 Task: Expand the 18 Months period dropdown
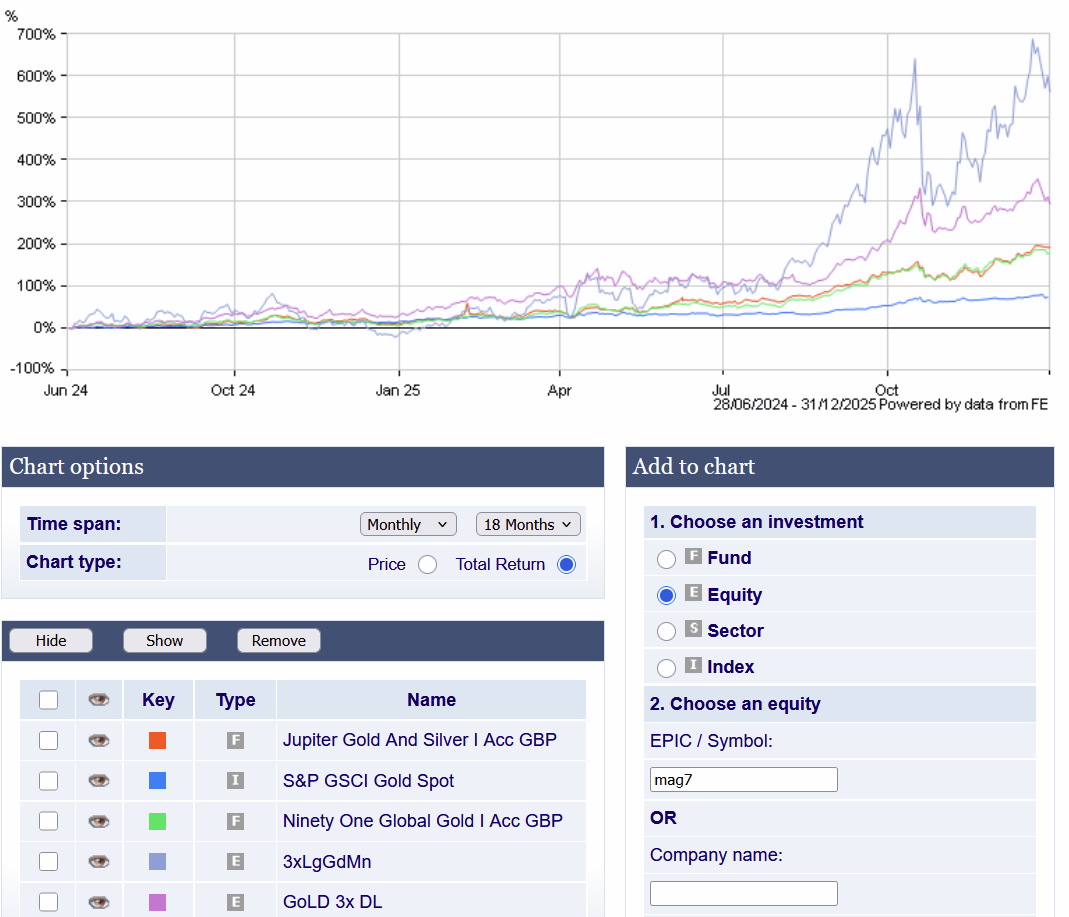[x=528, y=524]
